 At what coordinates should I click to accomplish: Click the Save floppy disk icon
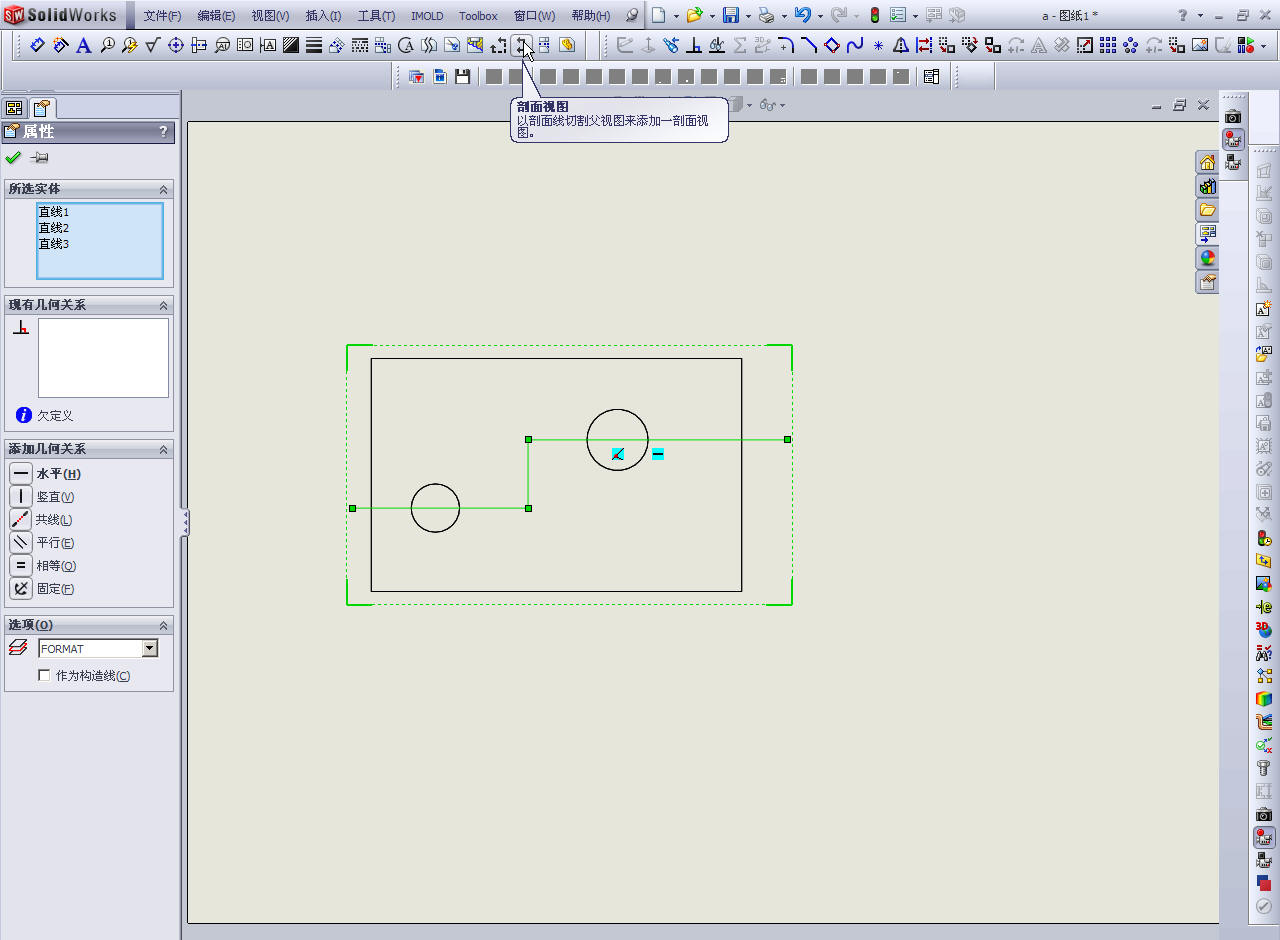click(731, 15)
